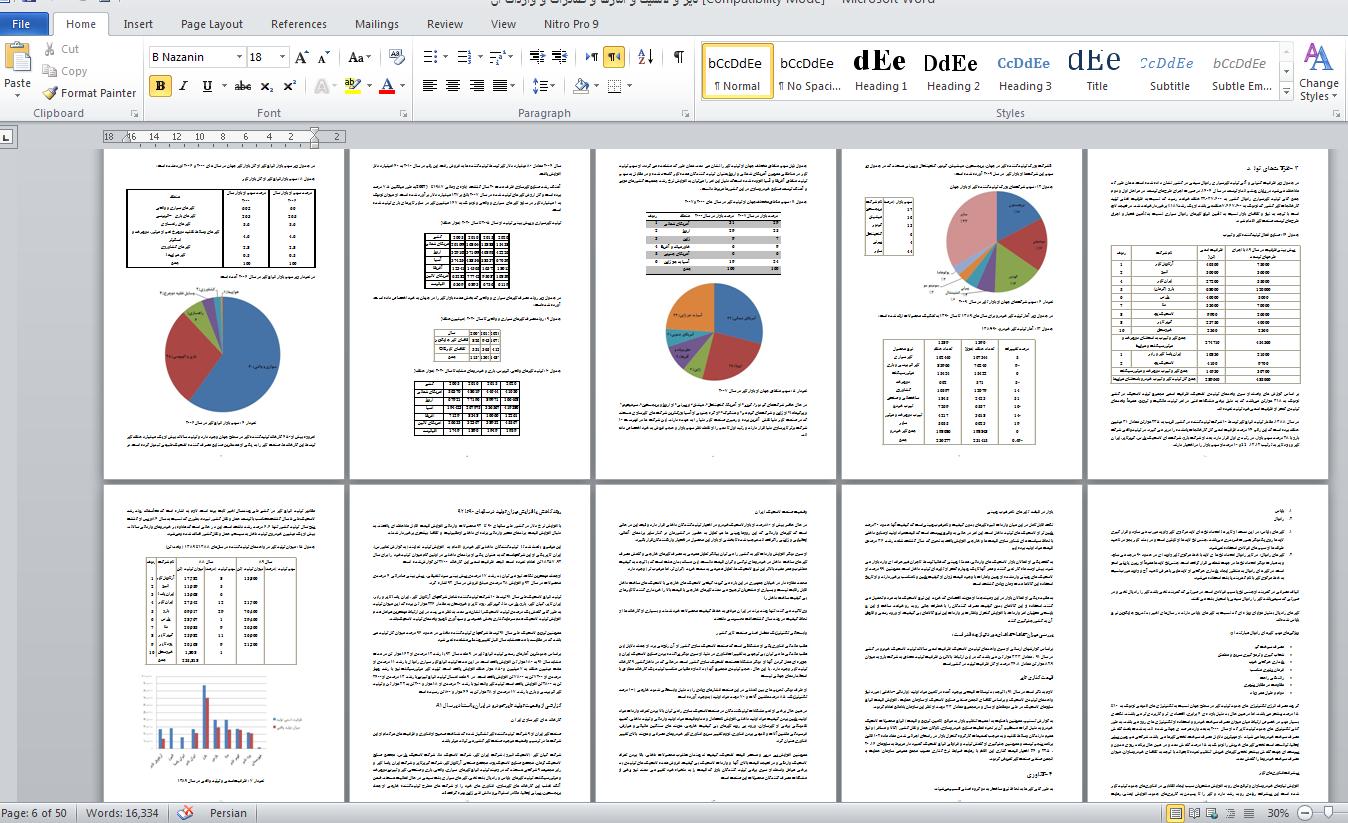Click the Sort A-Z icon
This screenshot has height=823, width=1348.
(645, 57)
